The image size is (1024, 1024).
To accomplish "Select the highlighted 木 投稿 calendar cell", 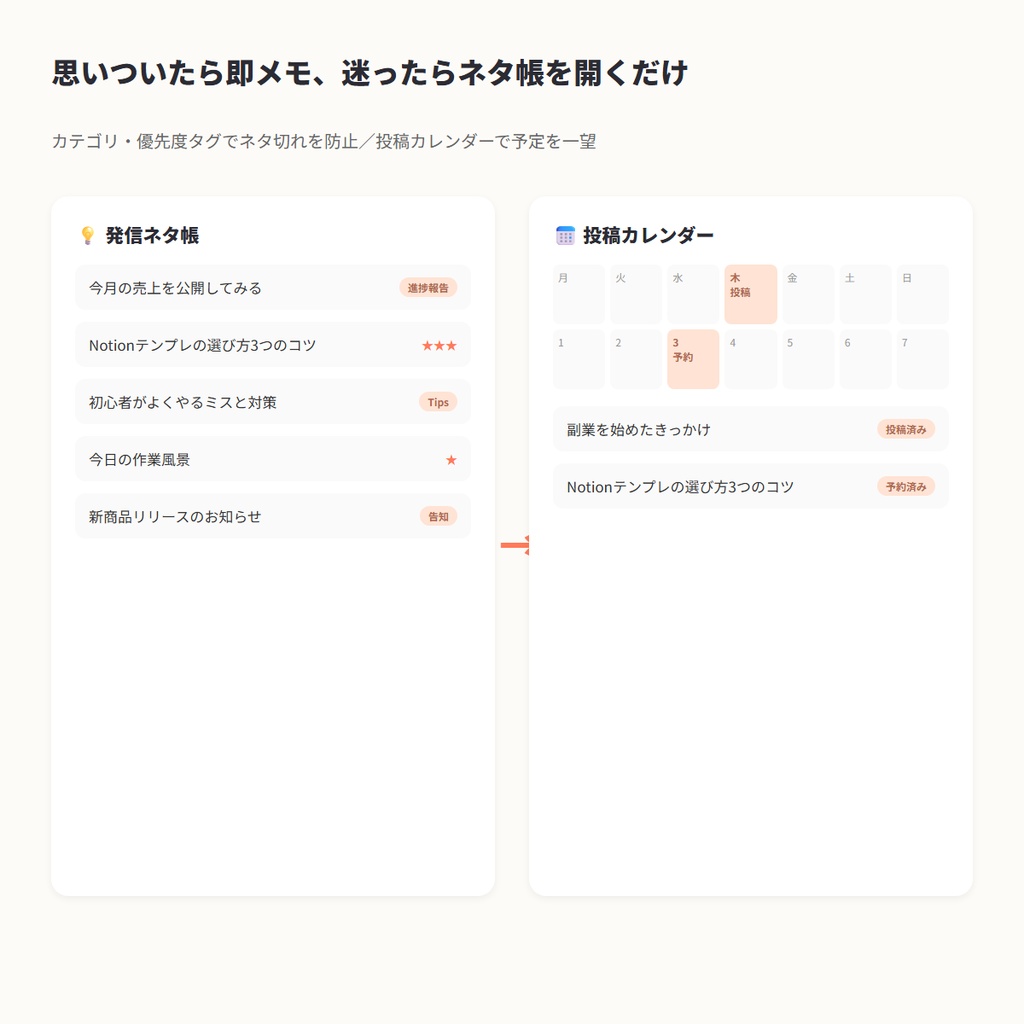I will tap(751, 294).
